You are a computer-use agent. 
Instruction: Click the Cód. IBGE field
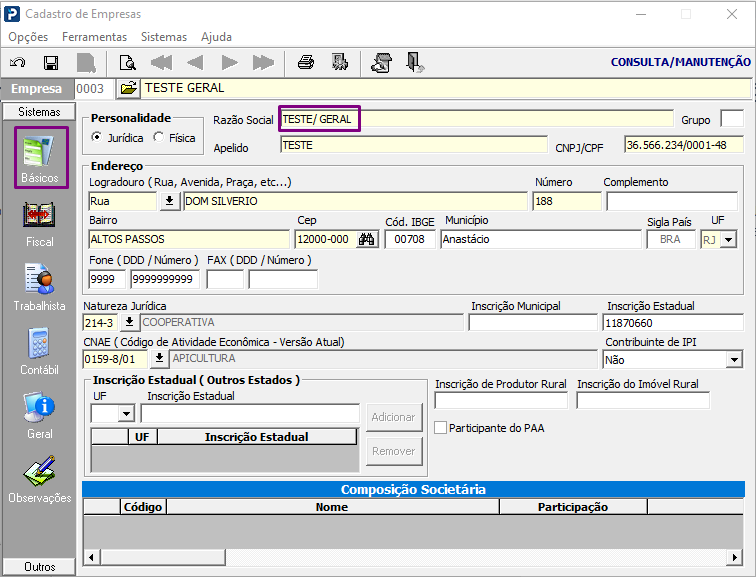click(410, 239)
